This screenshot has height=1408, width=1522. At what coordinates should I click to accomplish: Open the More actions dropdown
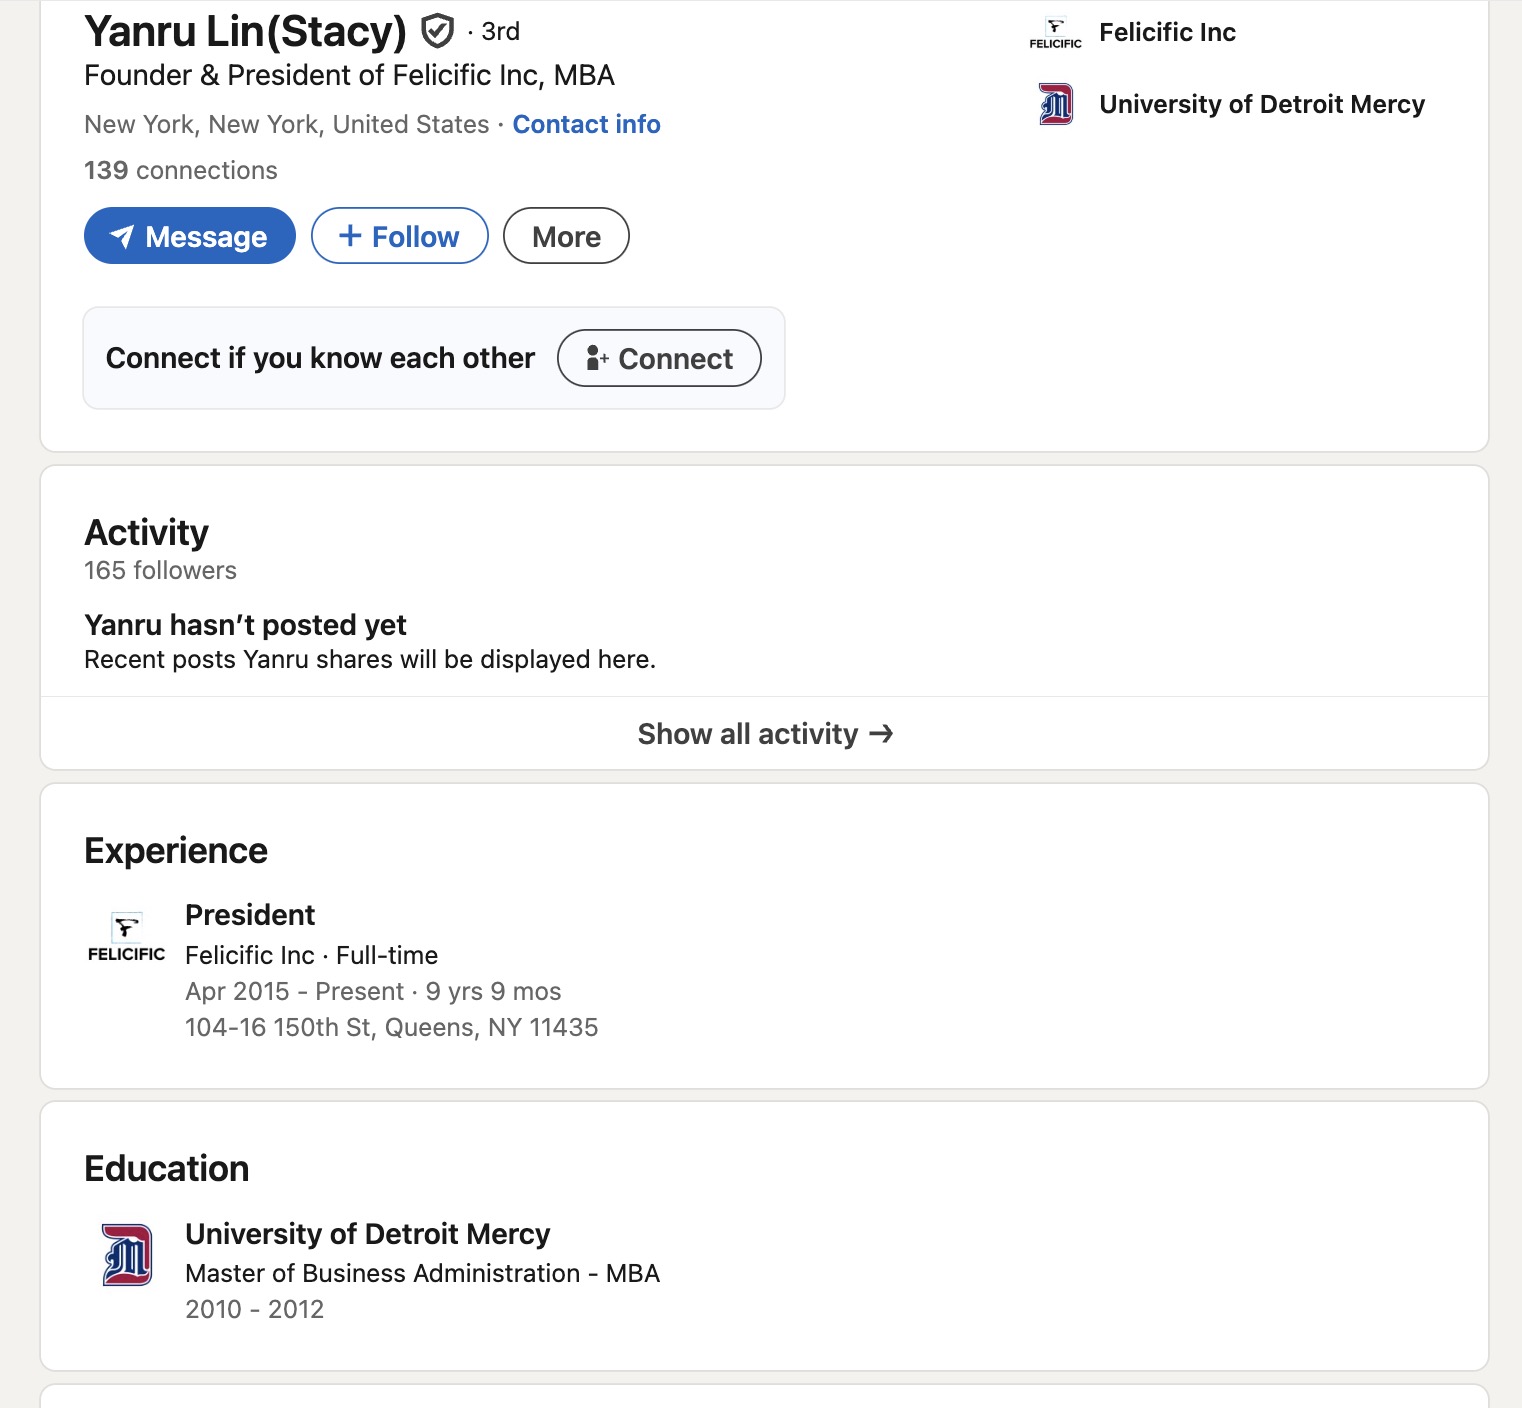pos(566,236)
